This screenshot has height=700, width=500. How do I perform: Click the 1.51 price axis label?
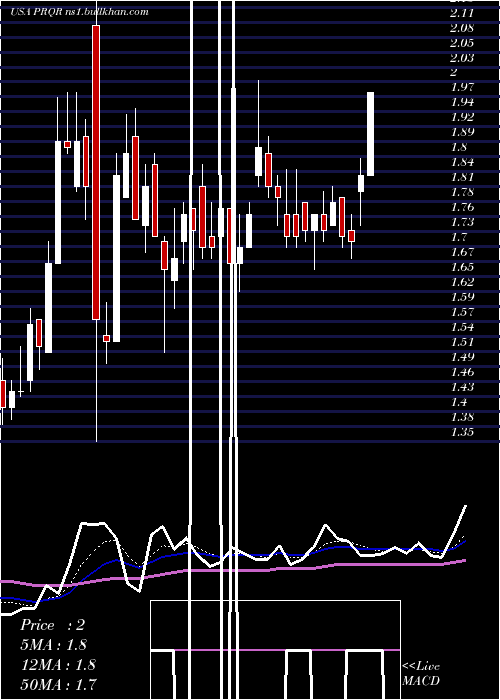click(462, 342)
